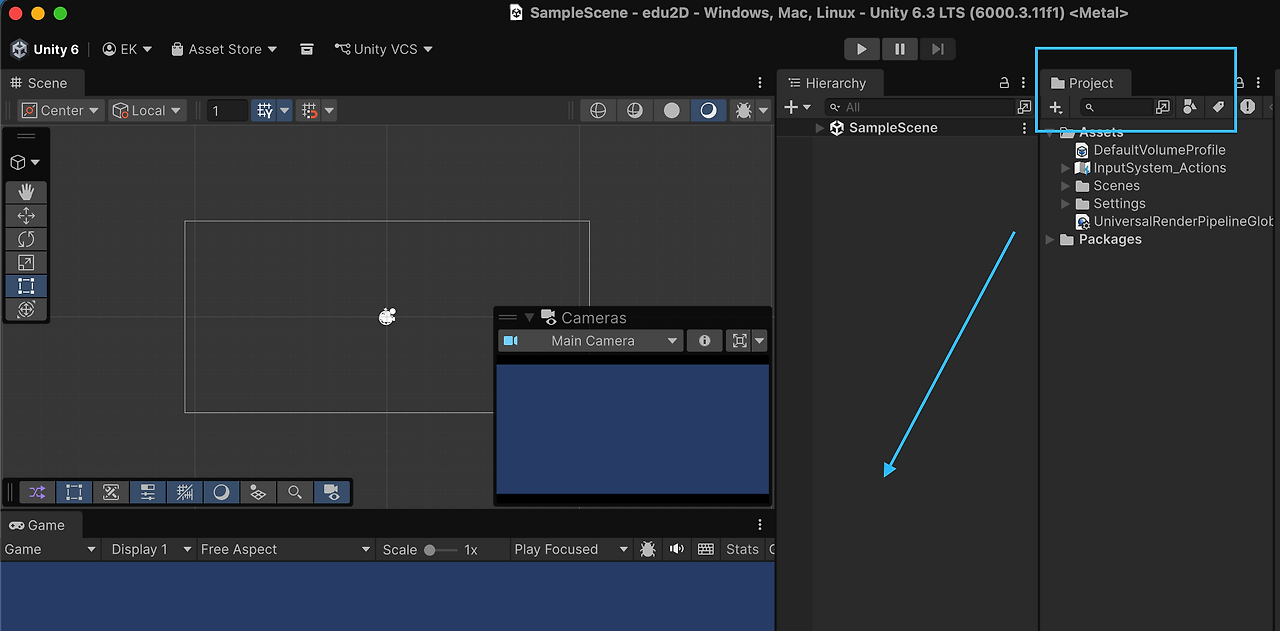This screenshot has width=1280, height=631.
Task: Open Hierarchy panel three-dot menu
Action: [x=1023, y=83]
